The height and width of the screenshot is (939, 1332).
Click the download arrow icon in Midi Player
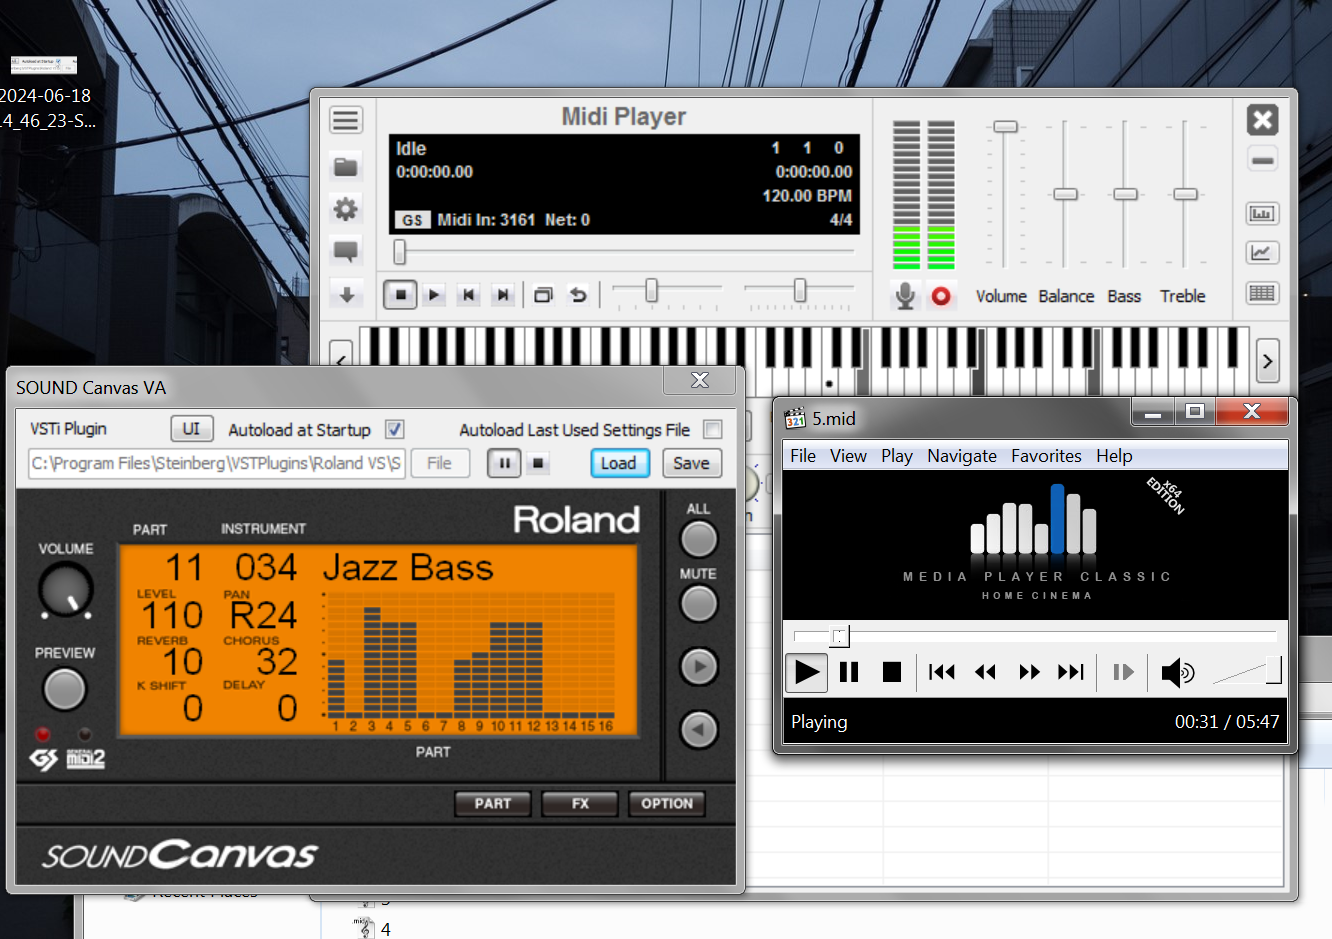click(346, 294)
